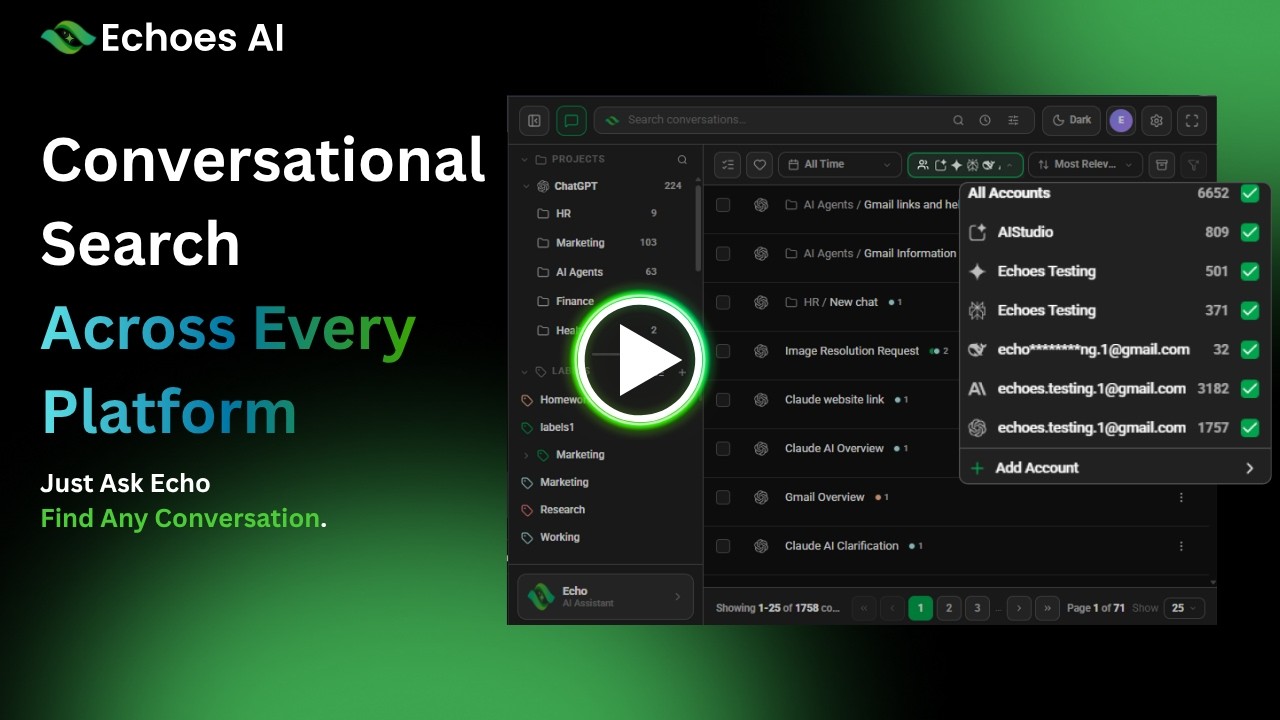This screenshot has height=720, width=1280.
Task: Search projects using sidebar magnifier icon
Action: (x=682, y=159)
